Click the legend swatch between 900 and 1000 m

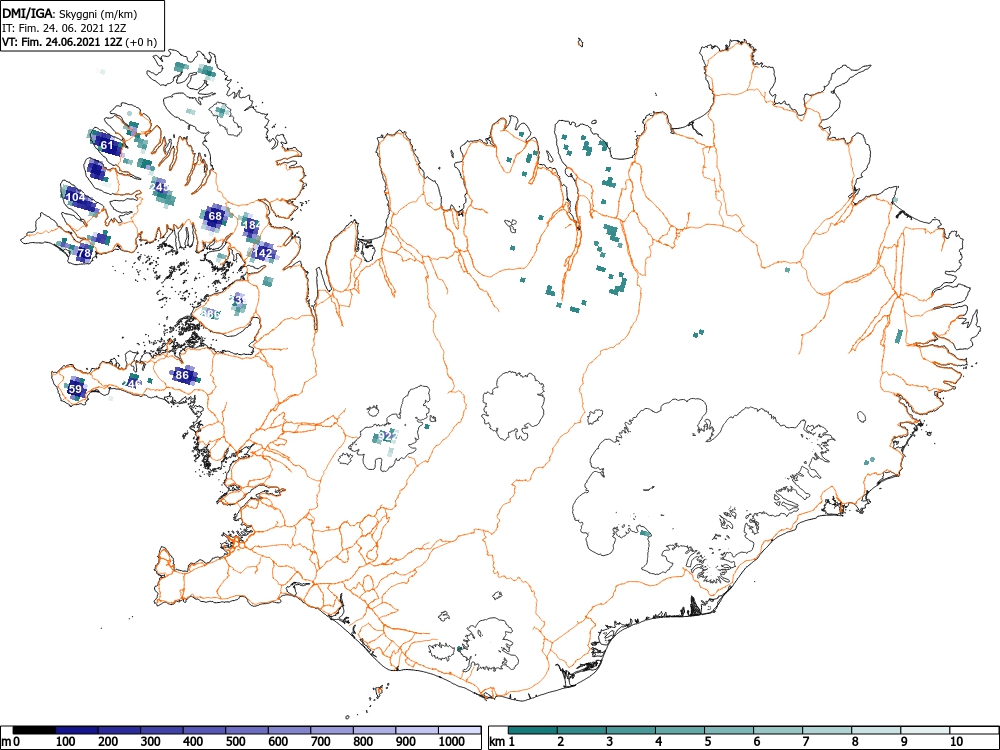coord(417,730)
